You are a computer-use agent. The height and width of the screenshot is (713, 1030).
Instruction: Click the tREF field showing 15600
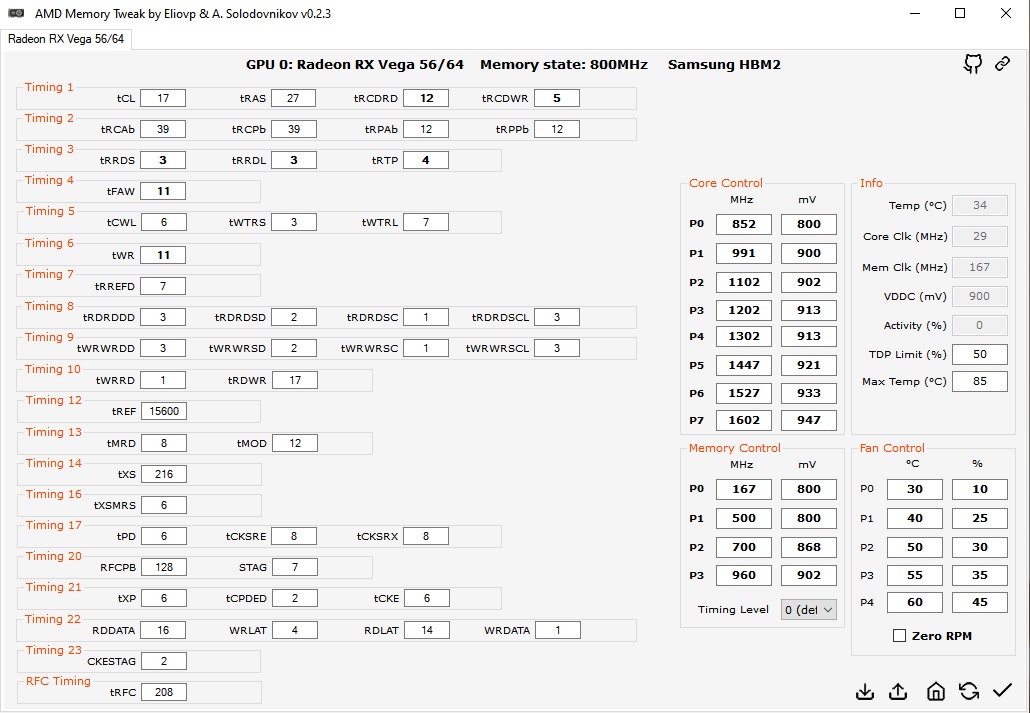coord(164,411)
